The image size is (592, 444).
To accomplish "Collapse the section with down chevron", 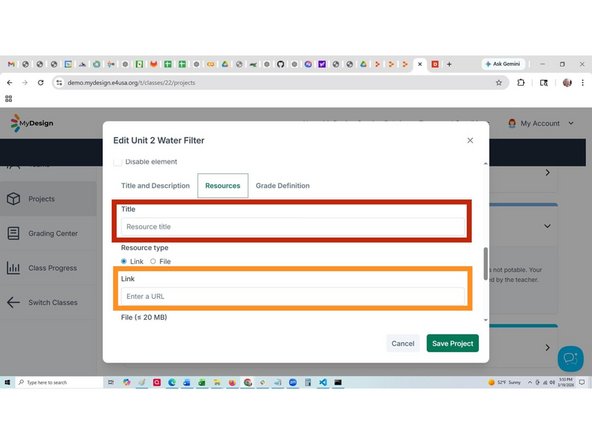I will click(x=547, y=226).
